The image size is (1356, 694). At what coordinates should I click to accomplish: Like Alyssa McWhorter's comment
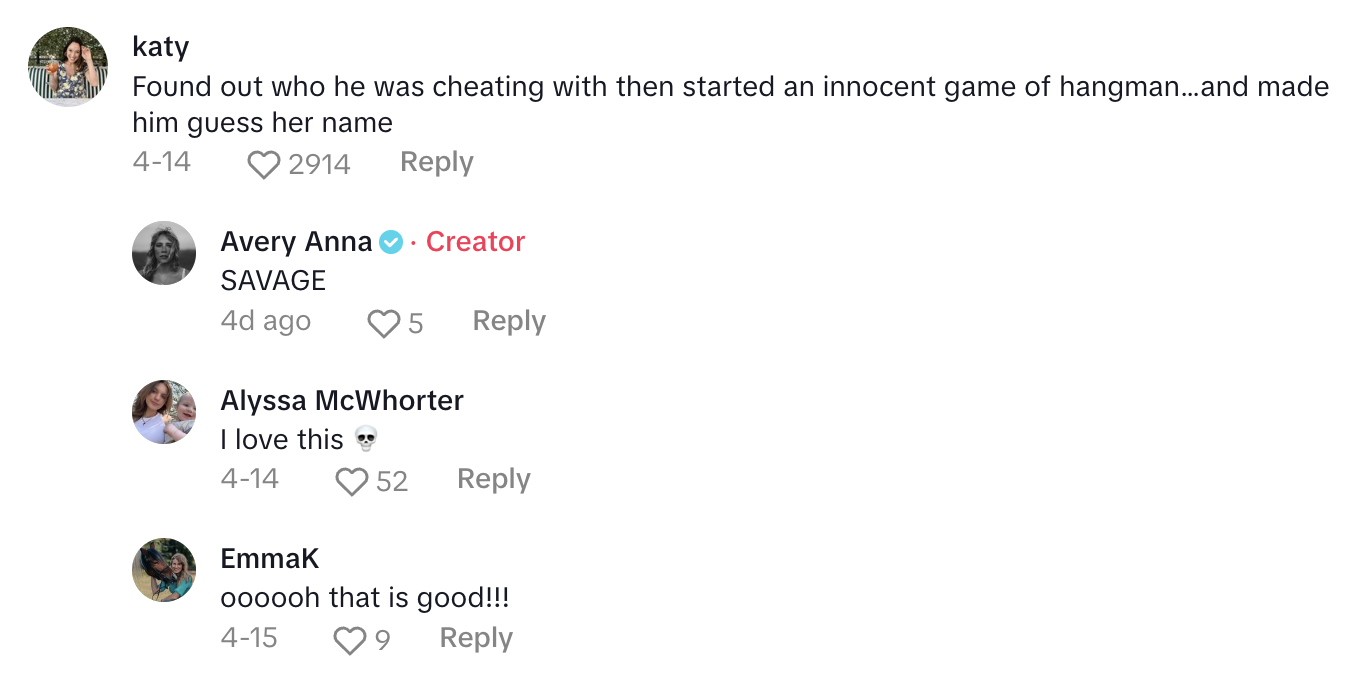(352, 481)
